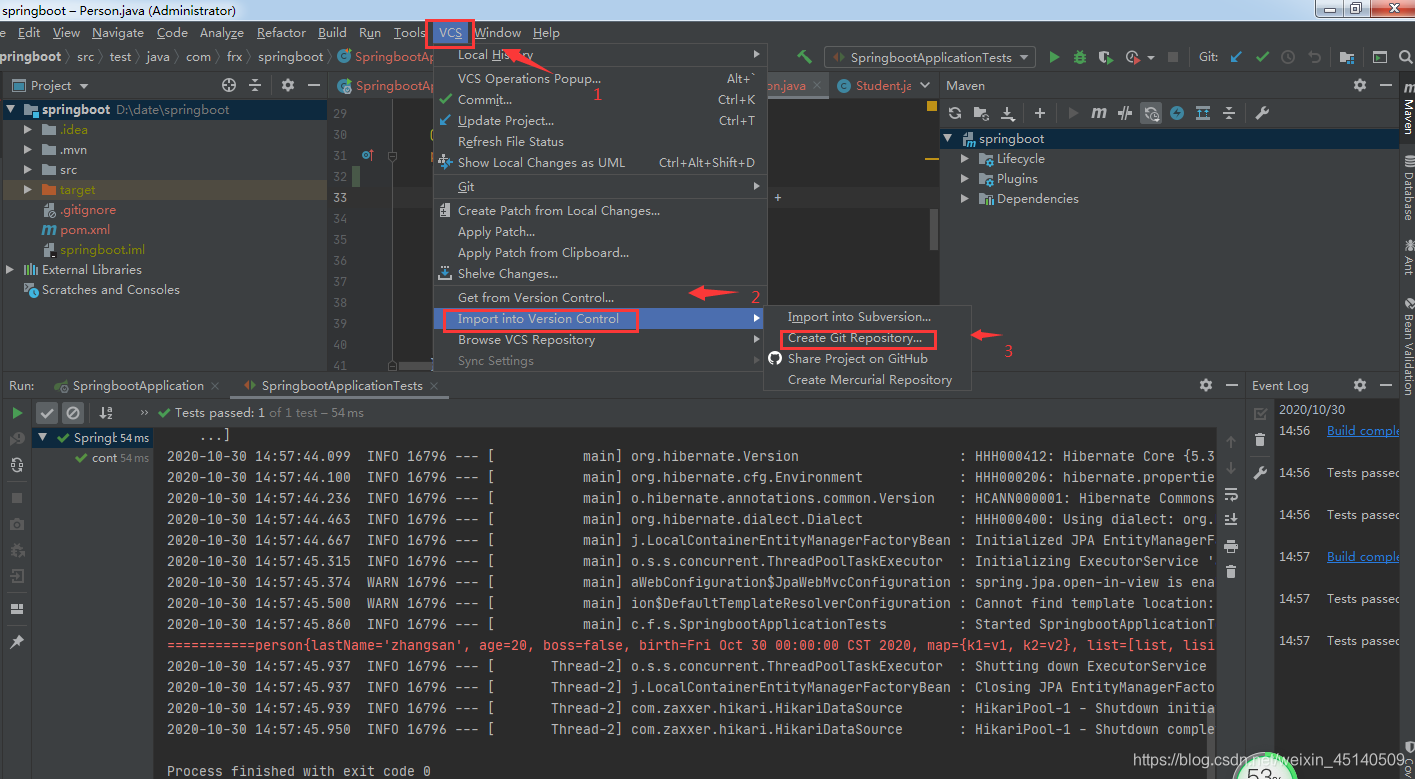Image resolution: width=1415 pixels, height=779 pixels.
Task: Toggle Maven Offline Mode icon
Action: click(x=1125, y=113)
